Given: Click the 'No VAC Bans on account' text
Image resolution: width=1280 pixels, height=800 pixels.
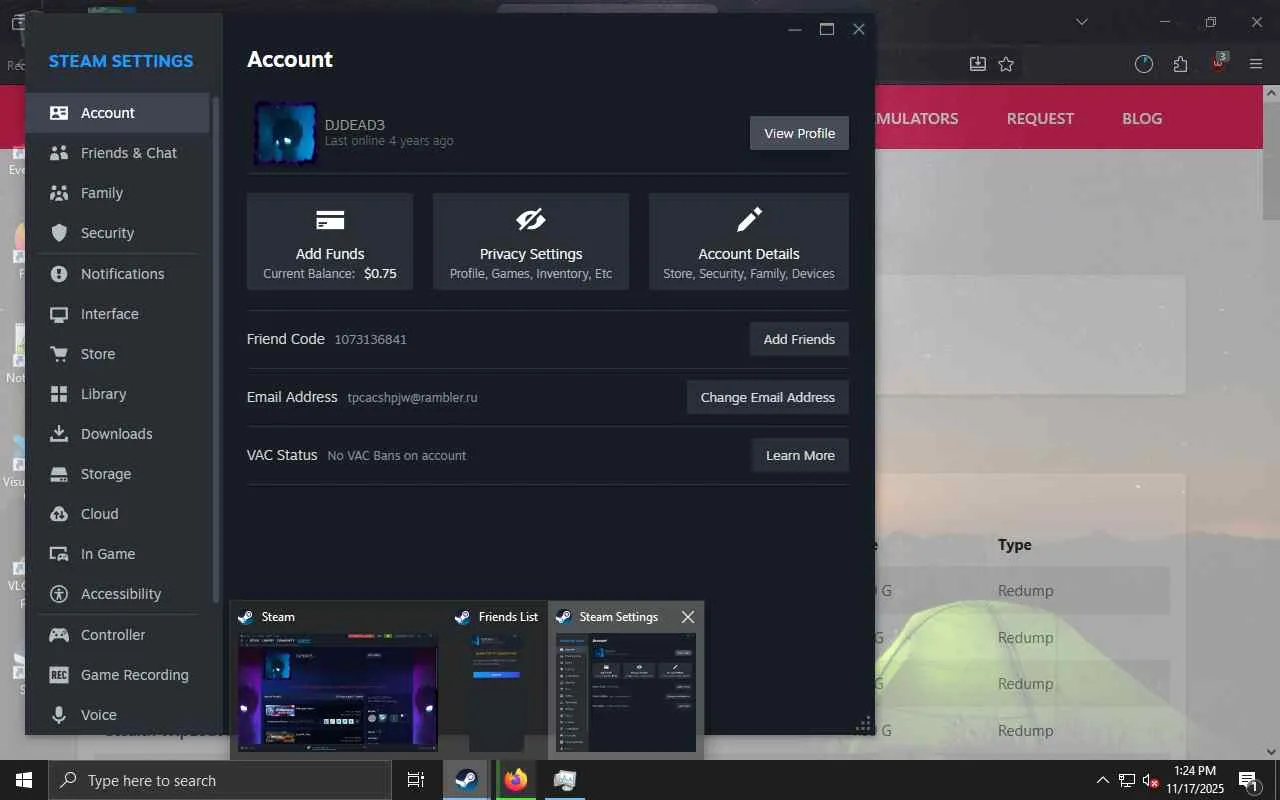Looking at the screenshot, I should [397, 455].
